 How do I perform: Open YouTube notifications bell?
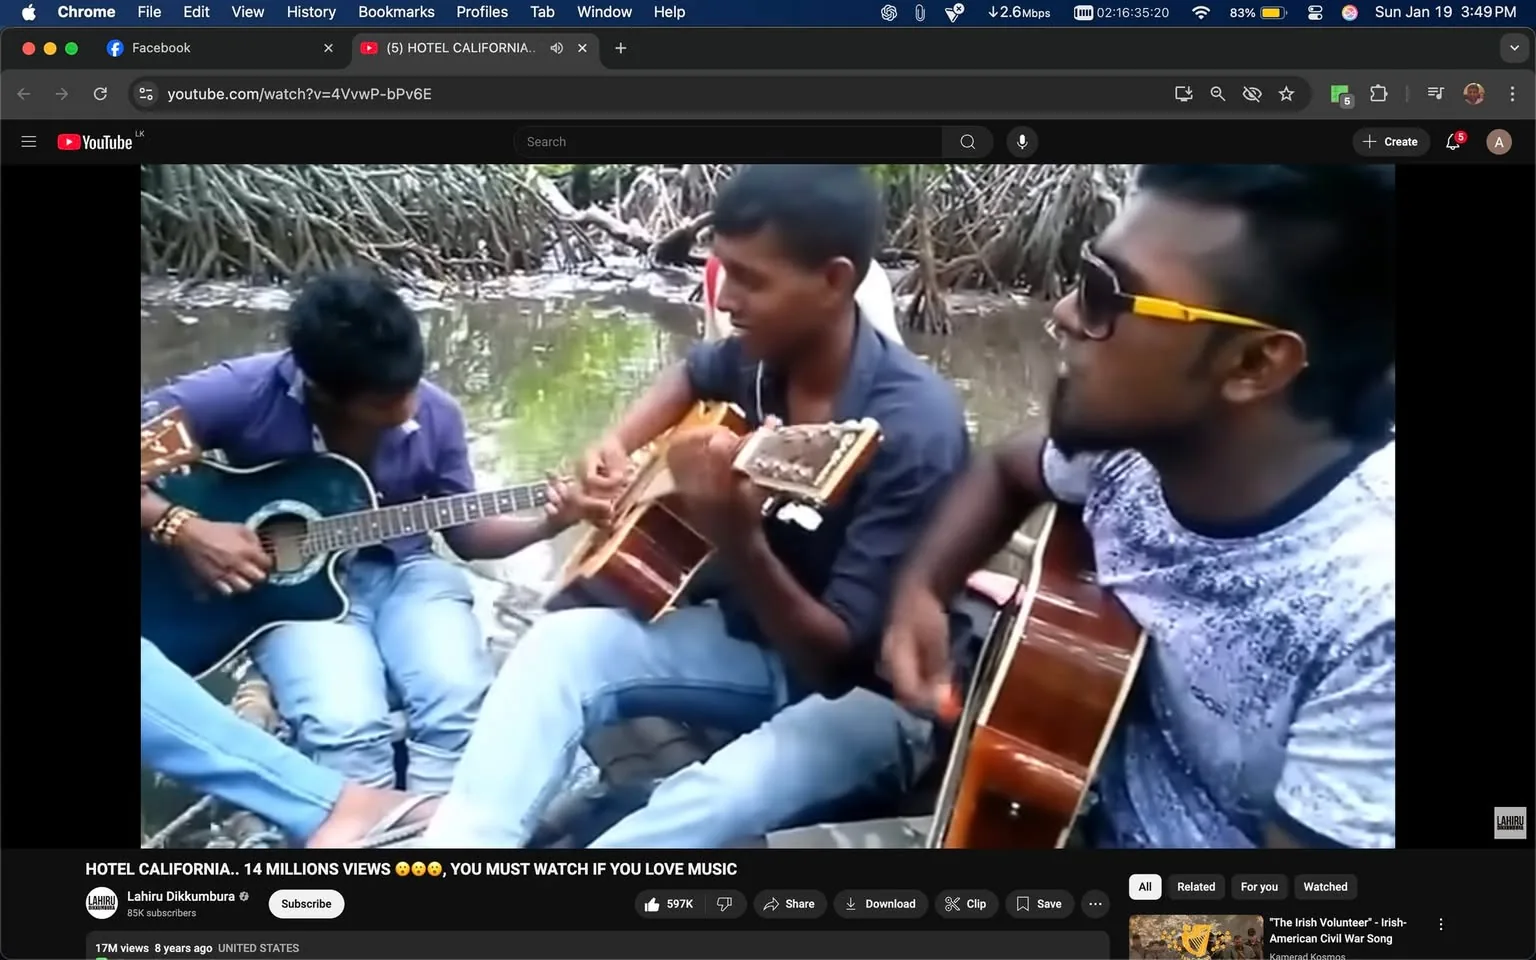pos(1452,141)
